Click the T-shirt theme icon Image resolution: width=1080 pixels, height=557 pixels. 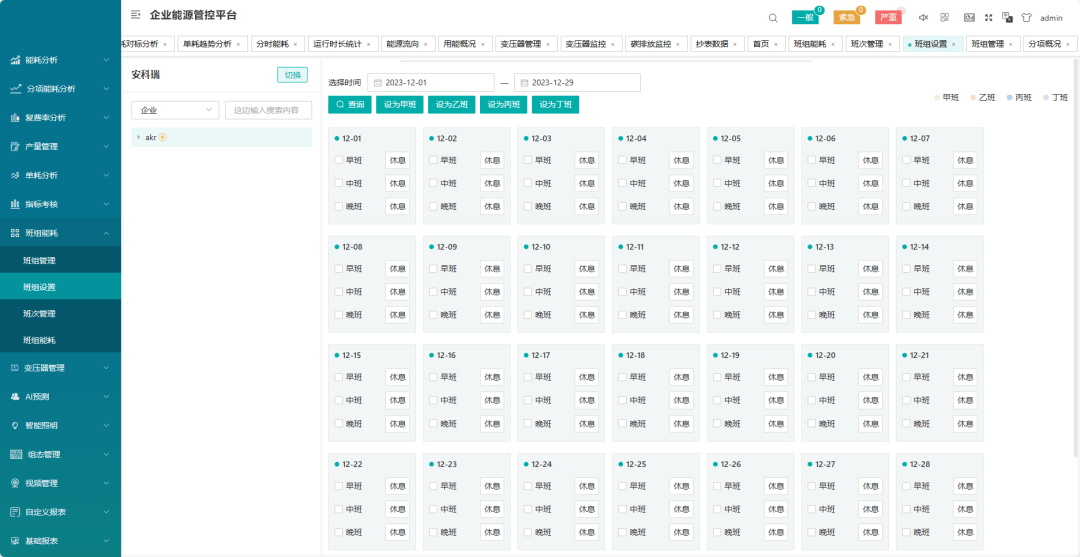(x=1026, y=18)
